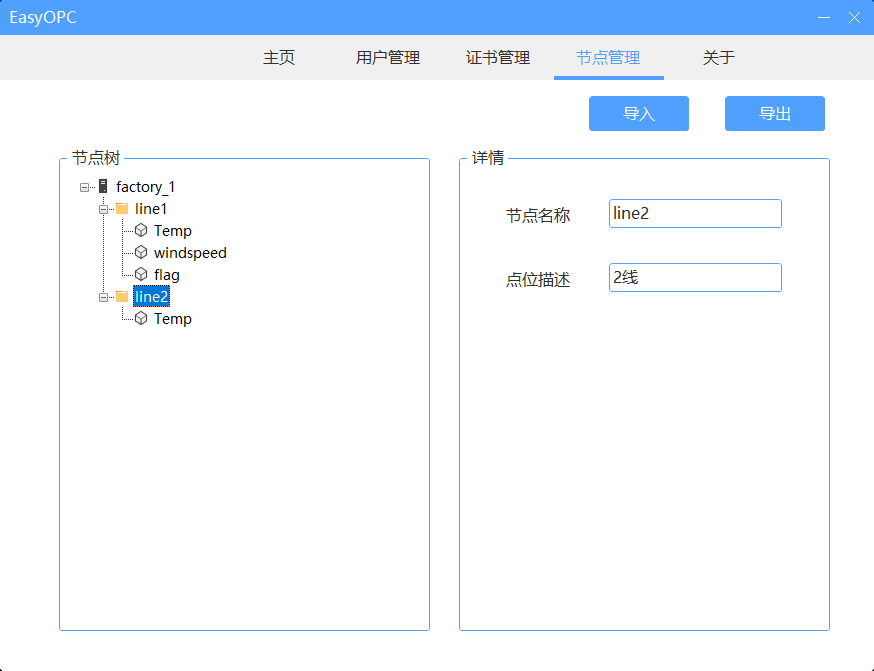The width and height of the screenshot is (874, 671).
Task: Click the factory_1 server icon
Action: pos(101,186)
